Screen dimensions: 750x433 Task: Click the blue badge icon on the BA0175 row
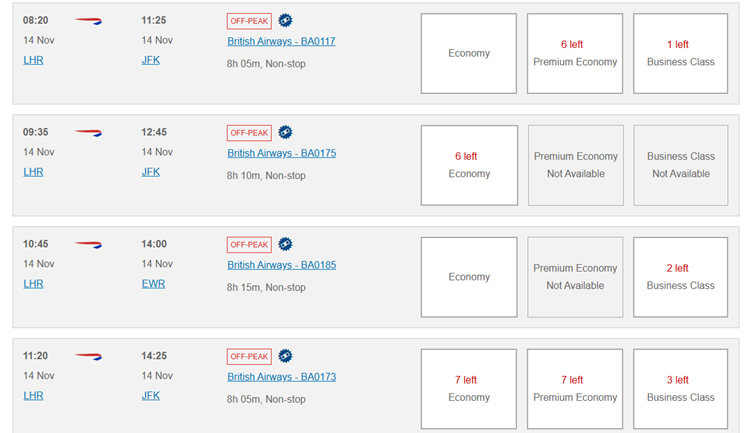[x=285, y=133]
